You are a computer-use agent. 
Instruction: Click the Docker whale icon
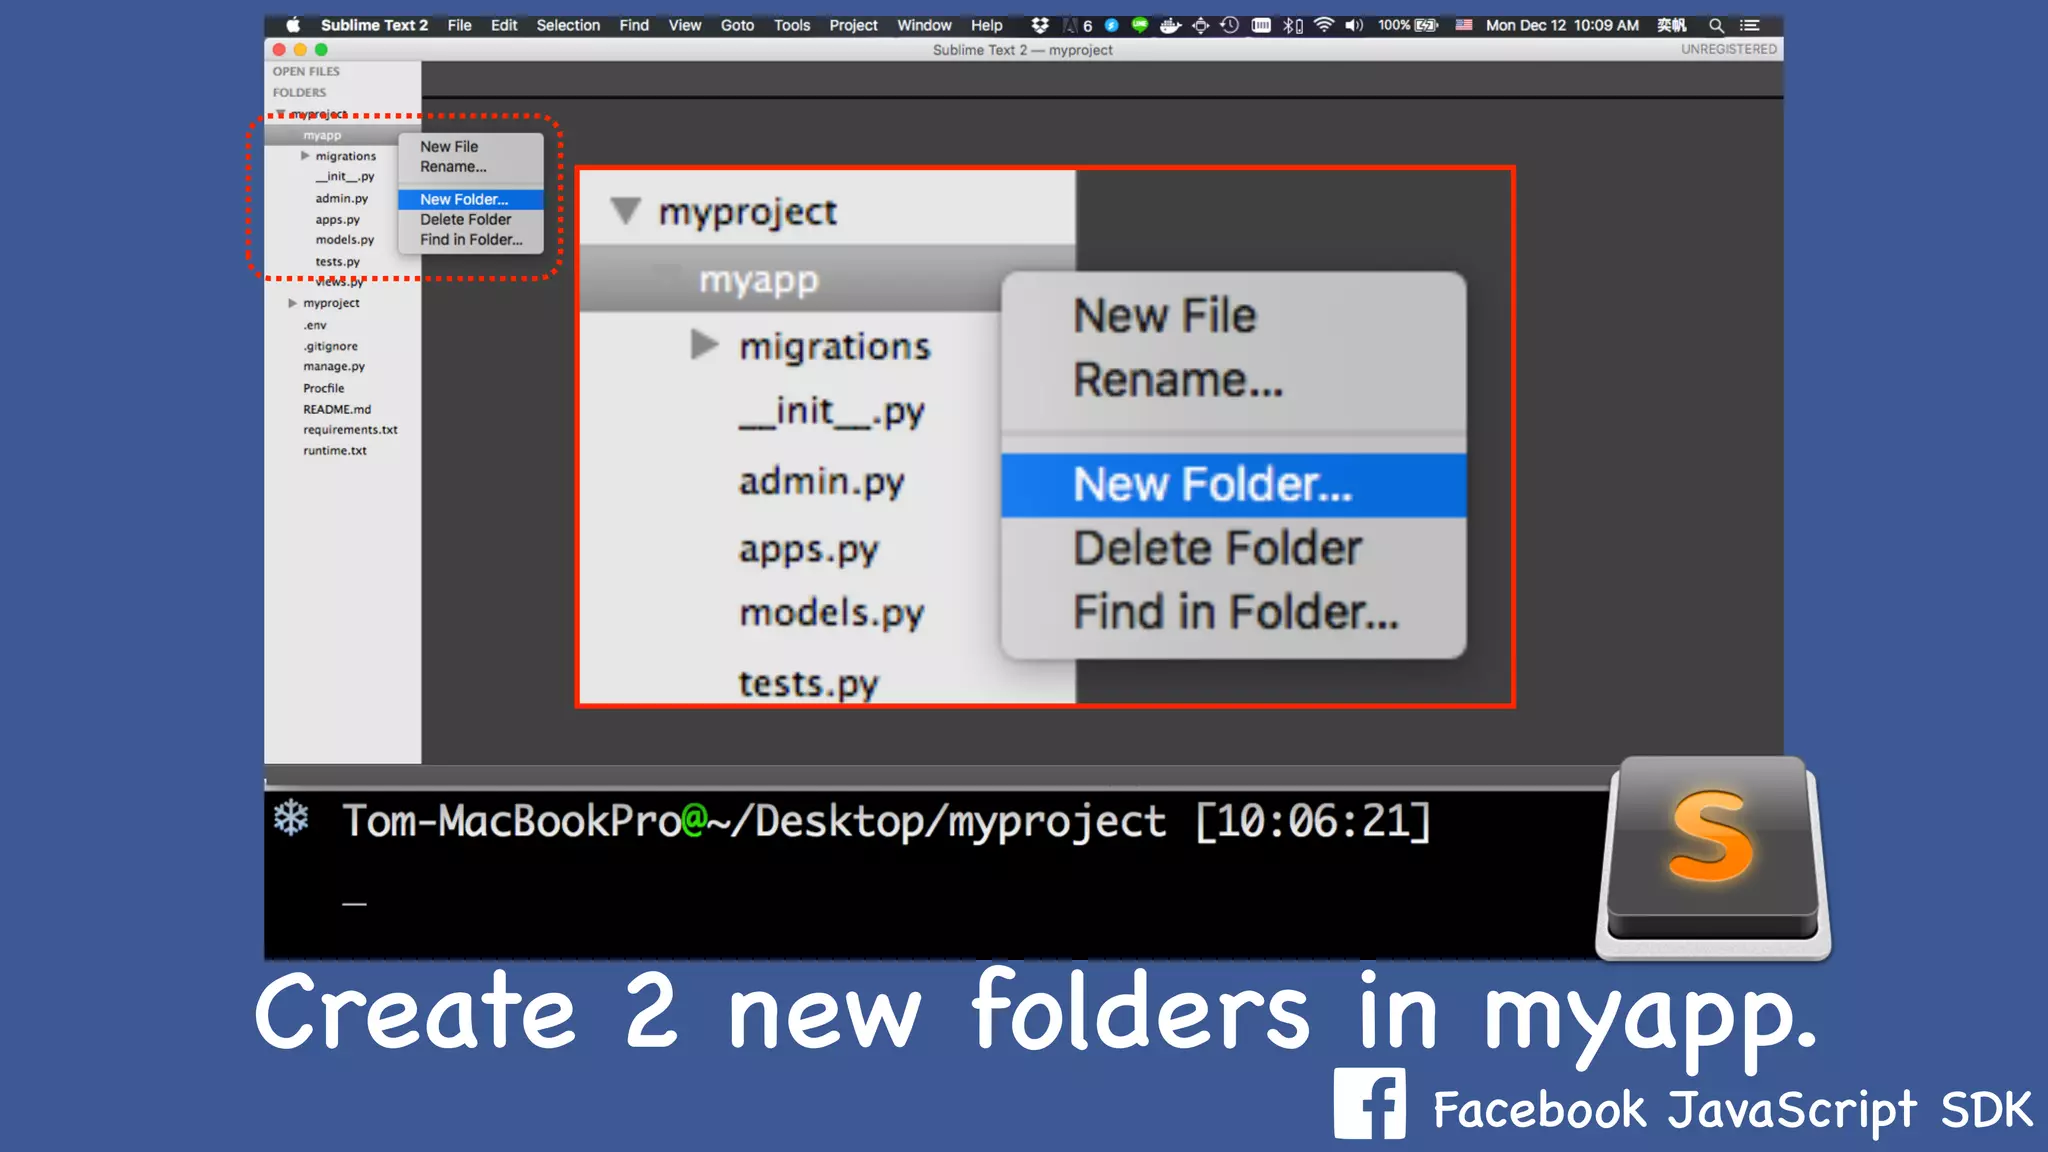(x=1170, y=25)
